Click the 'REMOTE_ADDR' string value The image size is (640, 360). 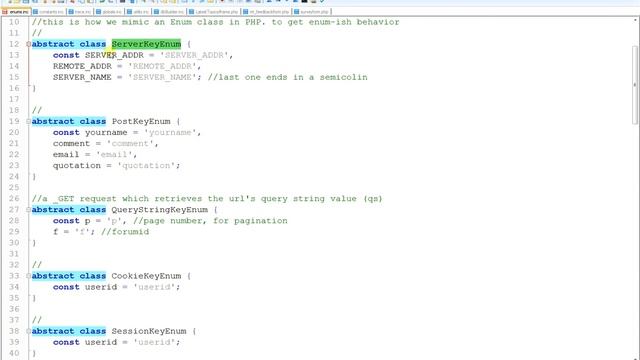coord(162,66)
